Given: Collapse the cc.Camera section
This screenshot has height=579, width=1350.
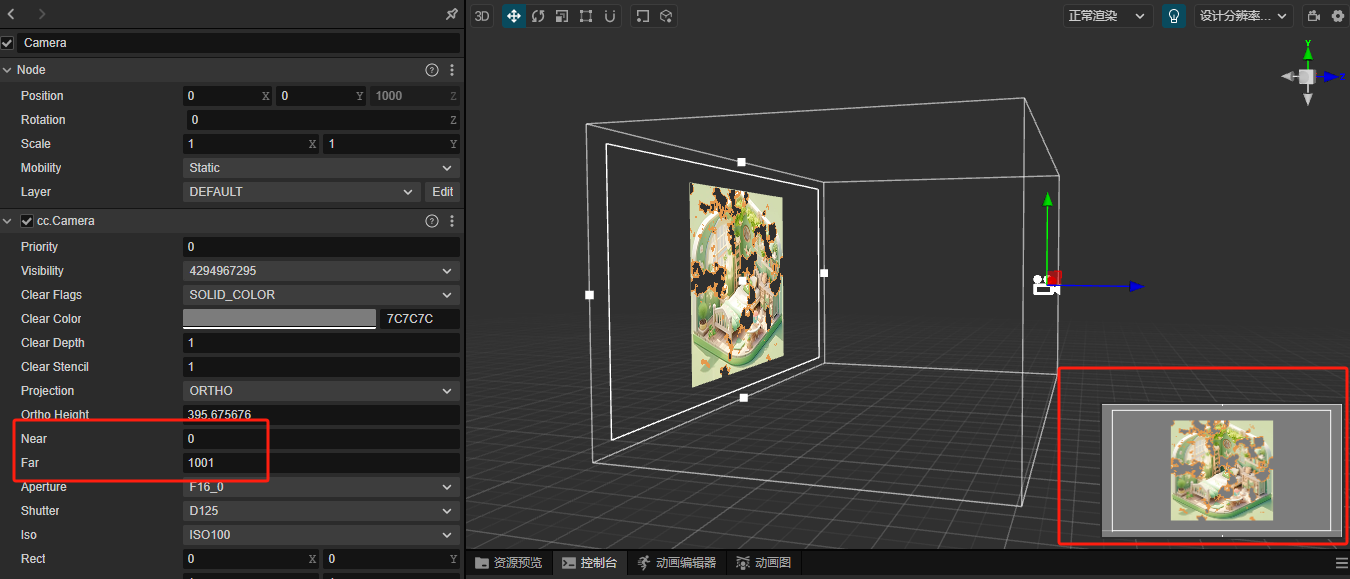Looking at the screenshot, I should tap(8, 221).
